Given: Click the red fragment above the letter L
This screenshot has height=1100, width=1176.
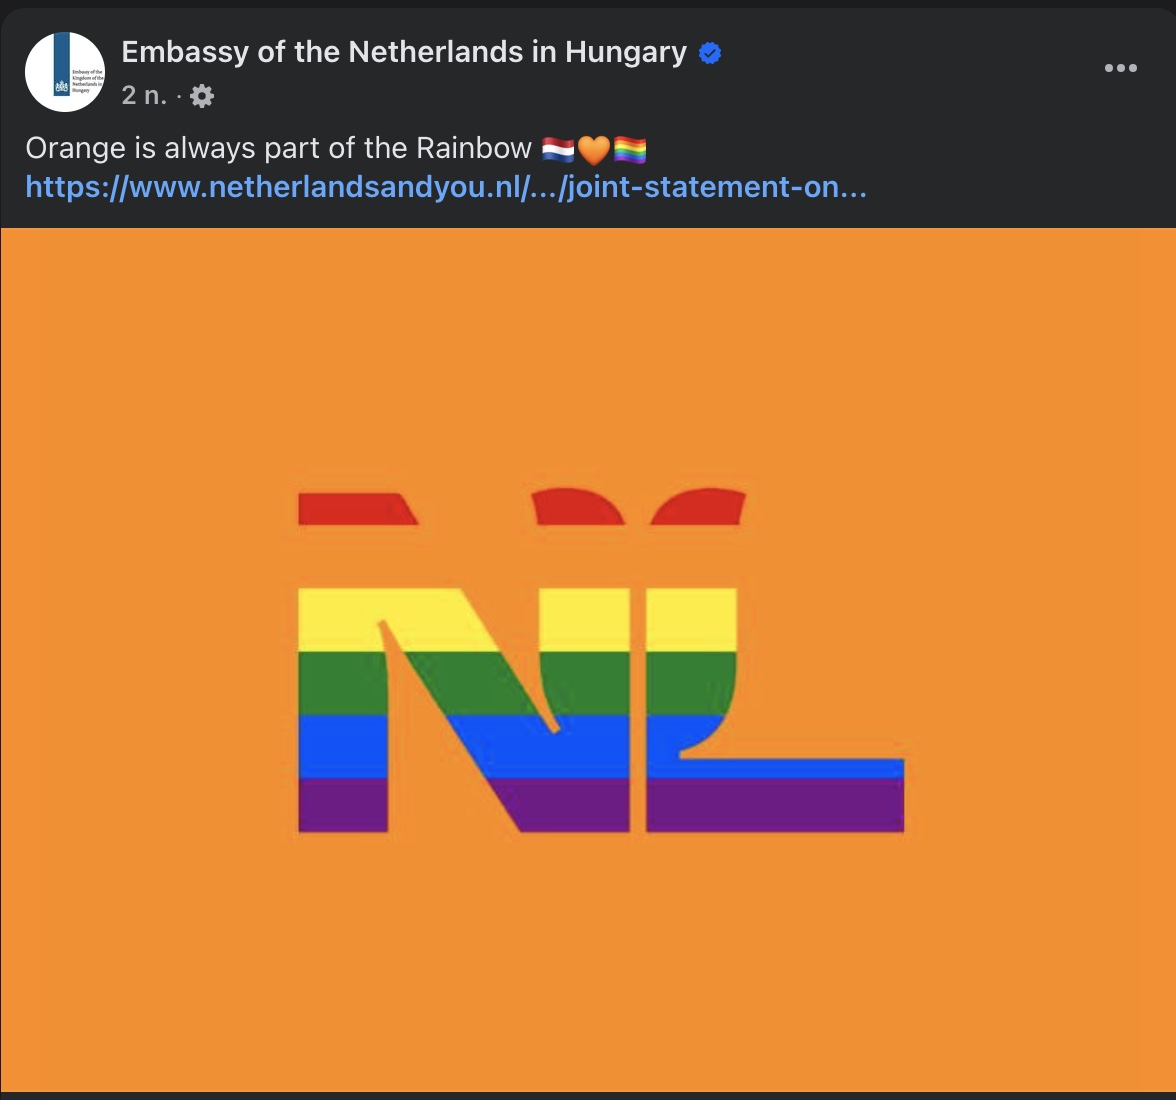Looking at the screenshot, I should point(699,507).
